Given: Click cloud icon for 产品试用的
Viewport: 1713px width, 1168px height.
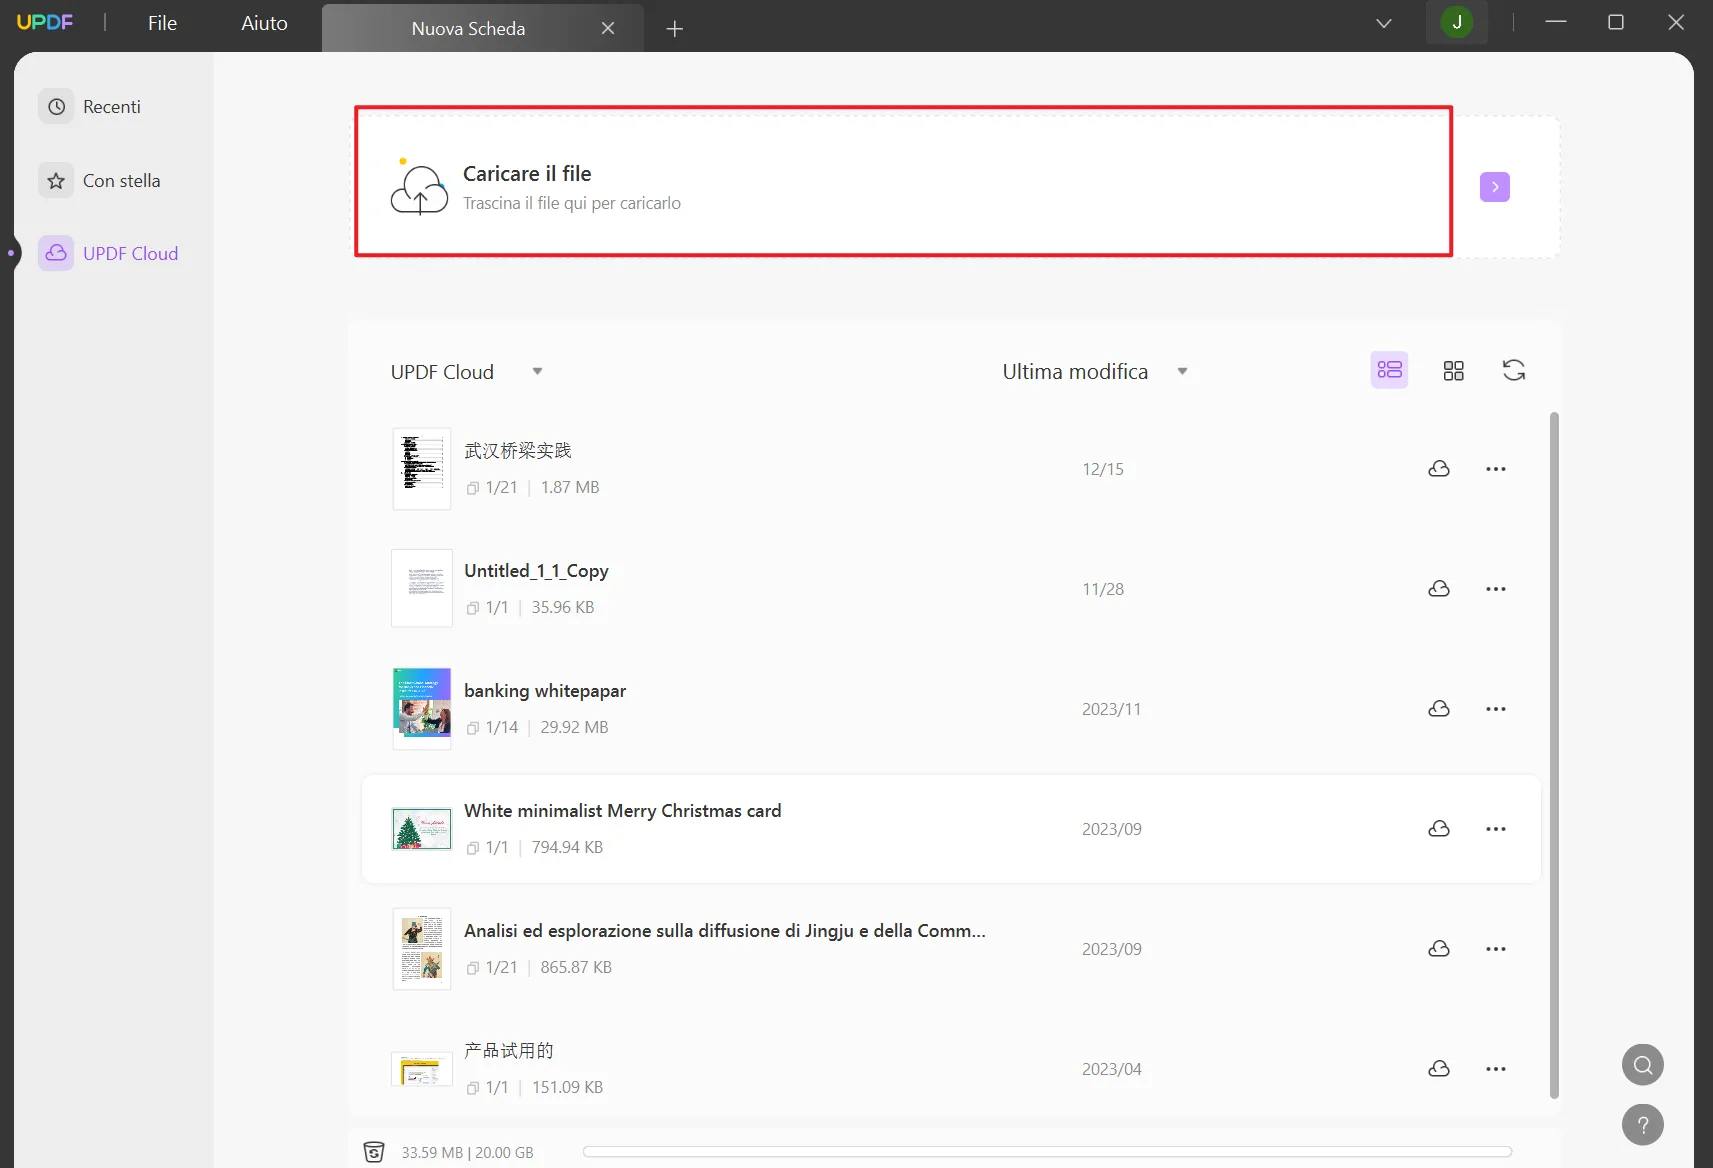Looking at the screenshot, I should tap(1438, 1069).
